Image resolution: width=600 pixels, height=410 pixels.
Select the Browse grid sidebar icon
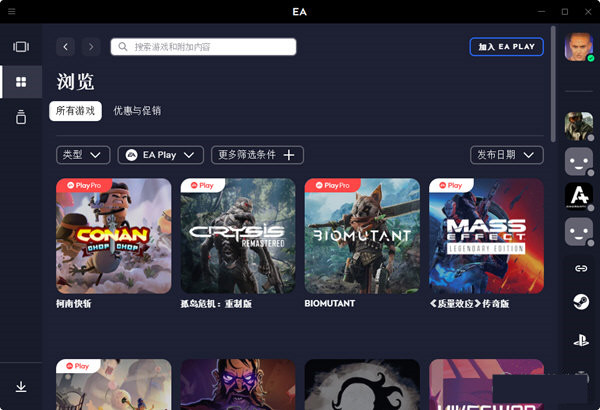coord(21,82)
